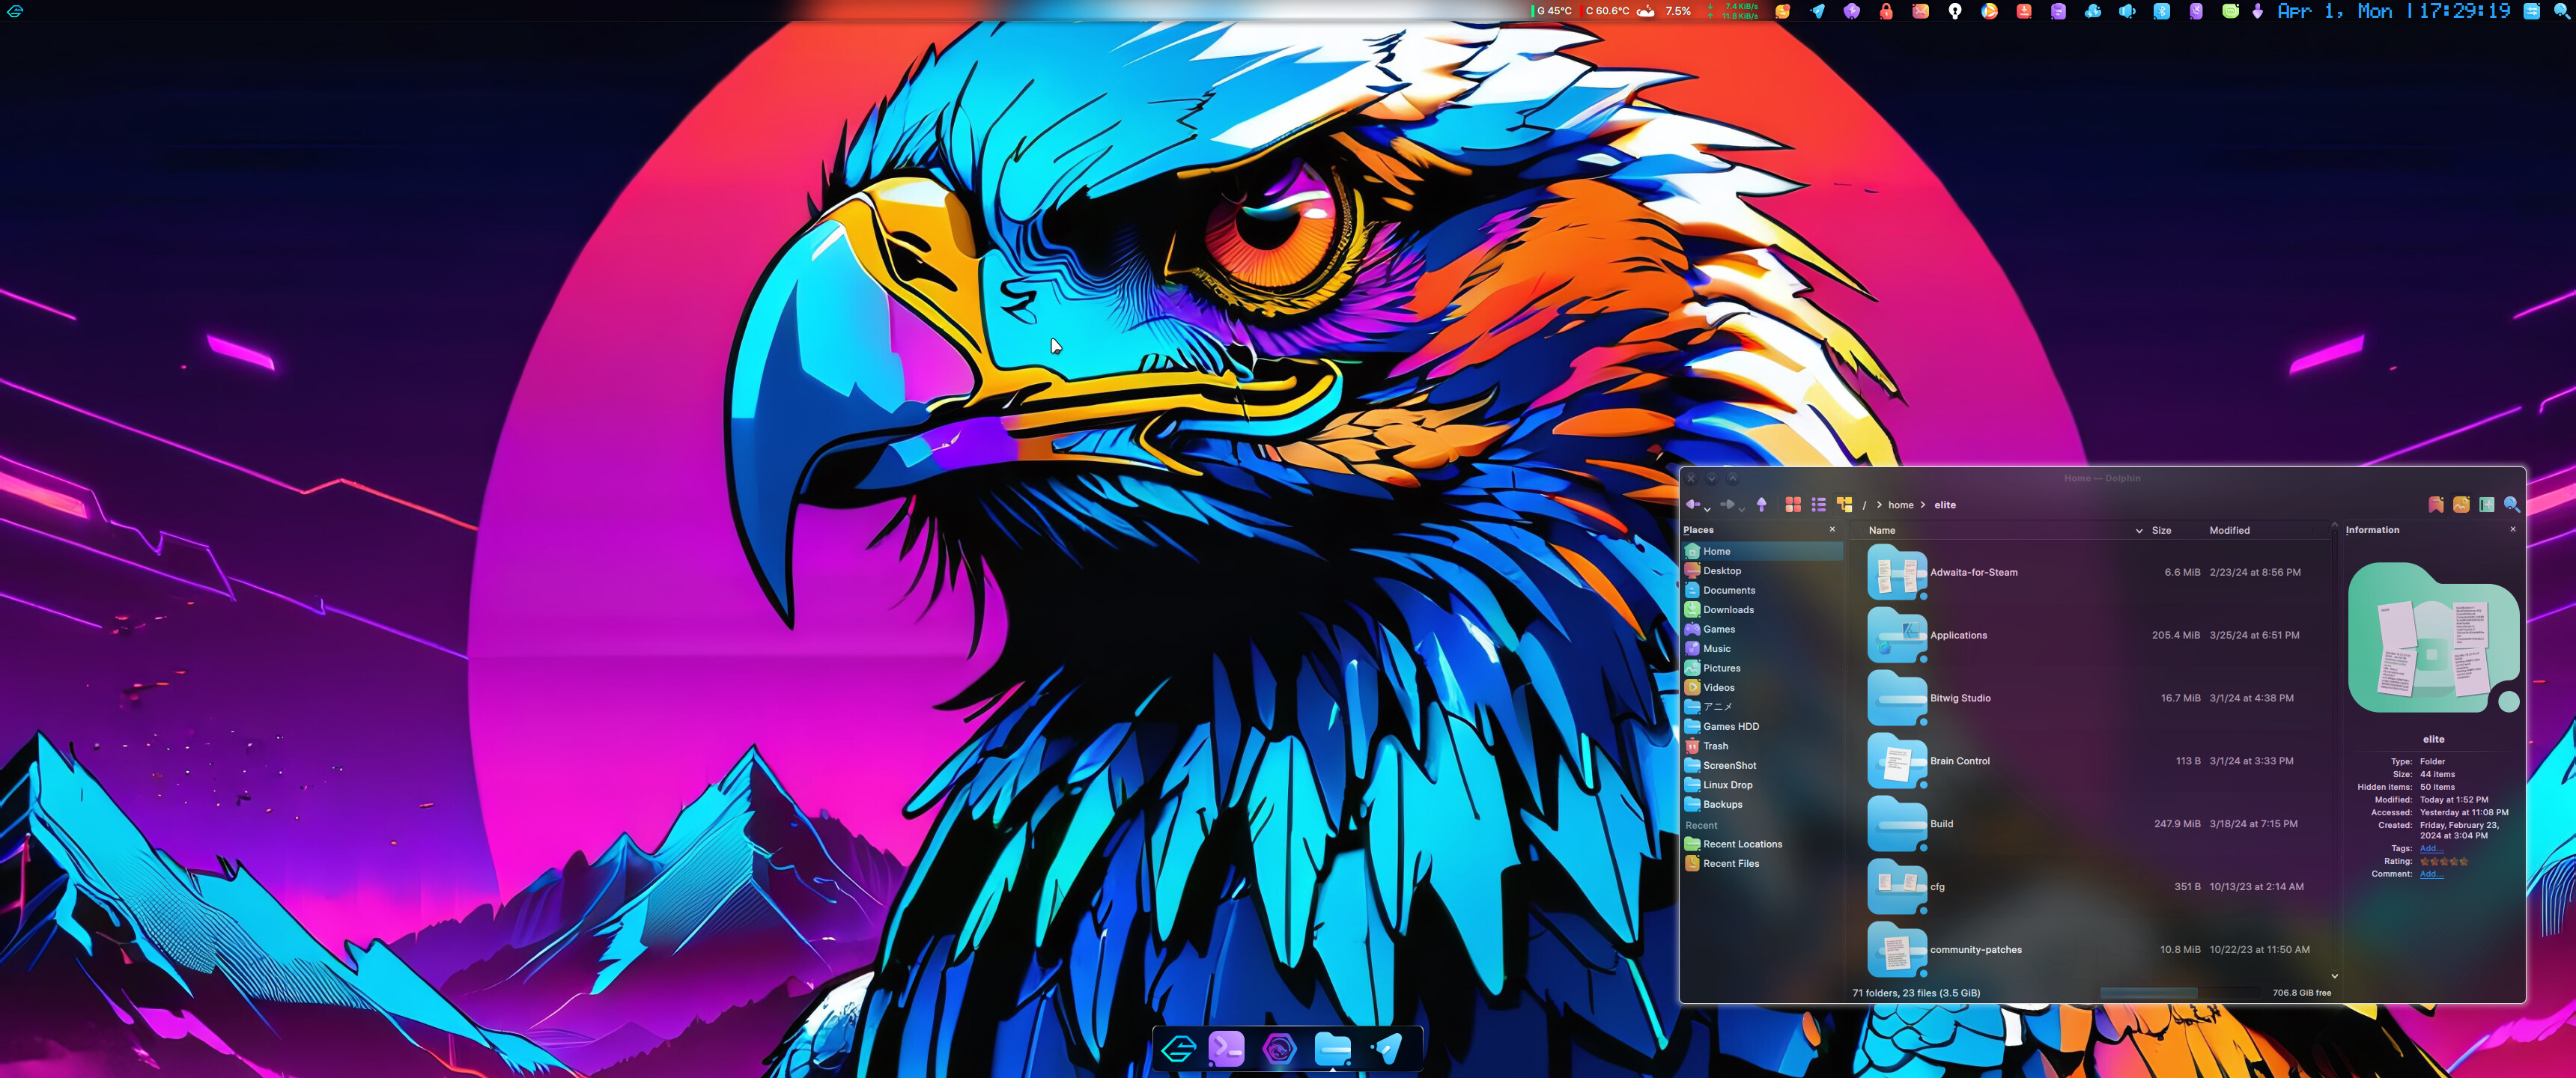Toggle the orange image preview toolbar icon
Viewport: 2576px width, 1078px height.
point(2461,504)
